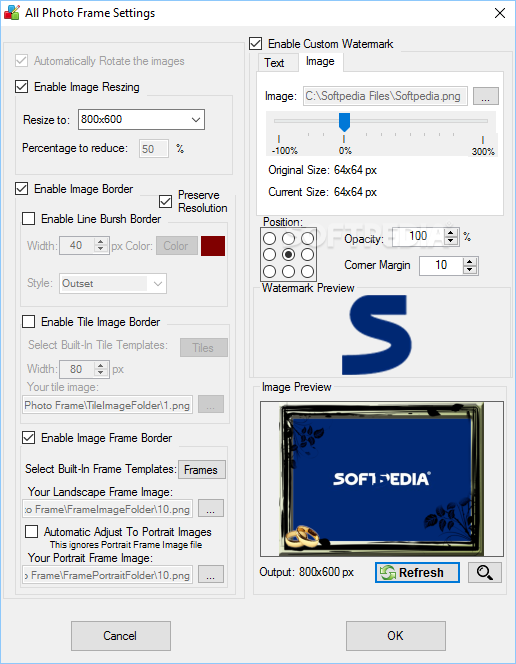Increase tile border Width spinner
The height and width of the screenshot is (664, 516).
(100, 365)
